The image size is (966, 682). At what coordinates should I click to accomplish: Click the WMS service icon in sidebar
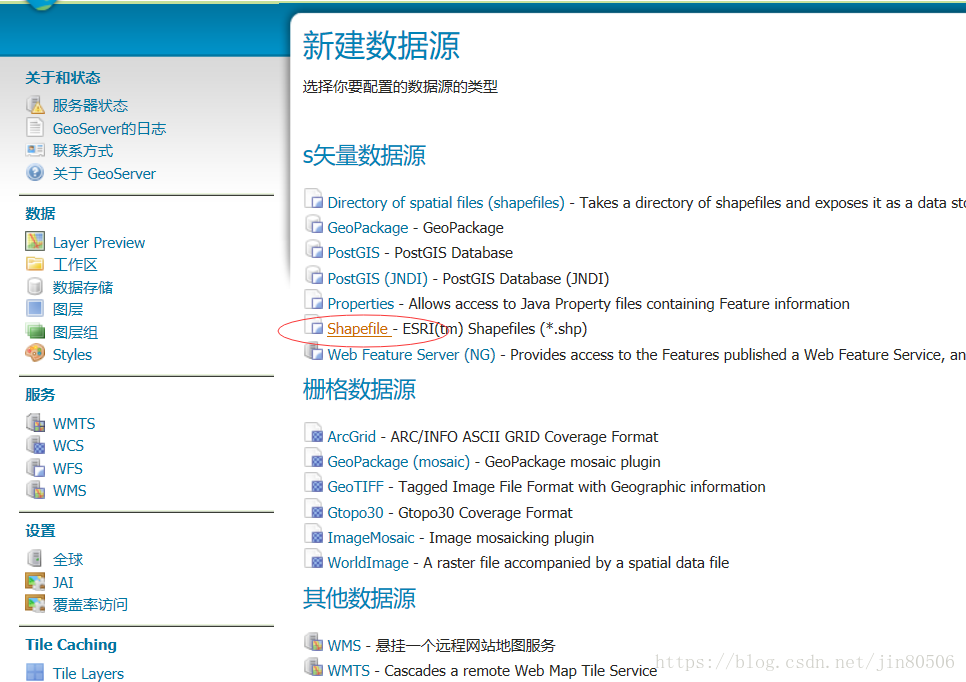(36, 490)
